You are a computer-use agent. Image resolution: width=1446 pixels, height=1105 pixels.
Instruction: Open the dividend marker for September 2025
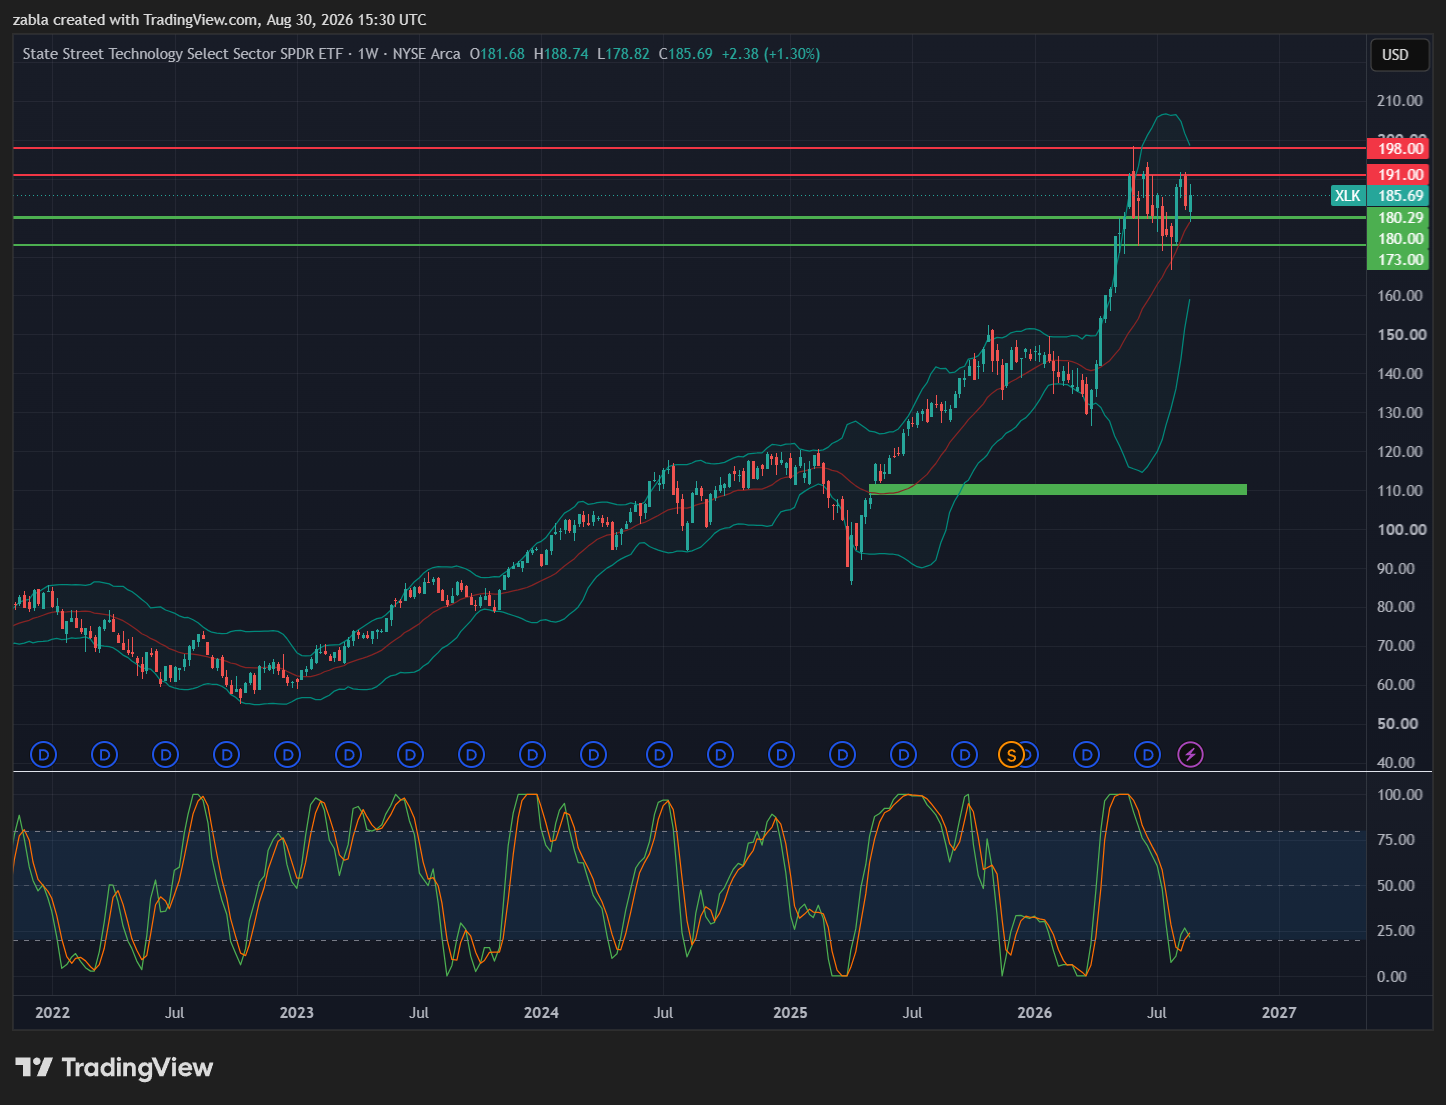pos(965,754)
